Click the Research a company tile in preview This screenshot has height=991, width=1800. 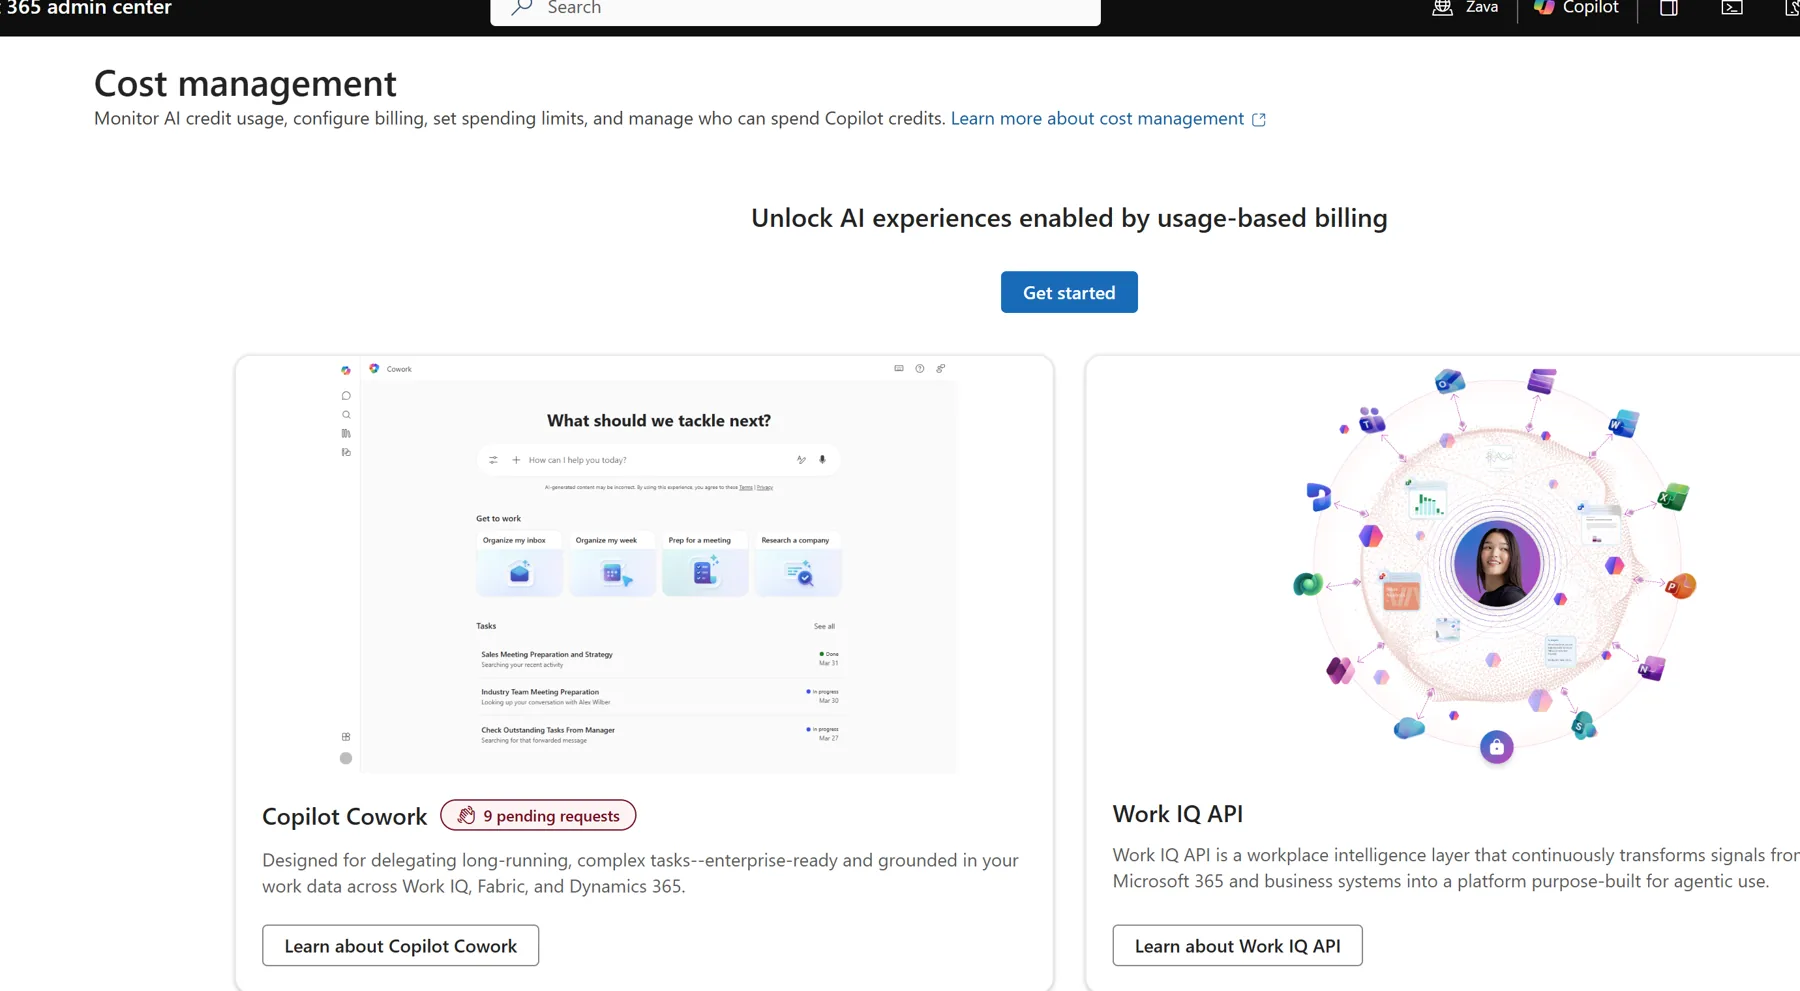(x=798, y=564)
